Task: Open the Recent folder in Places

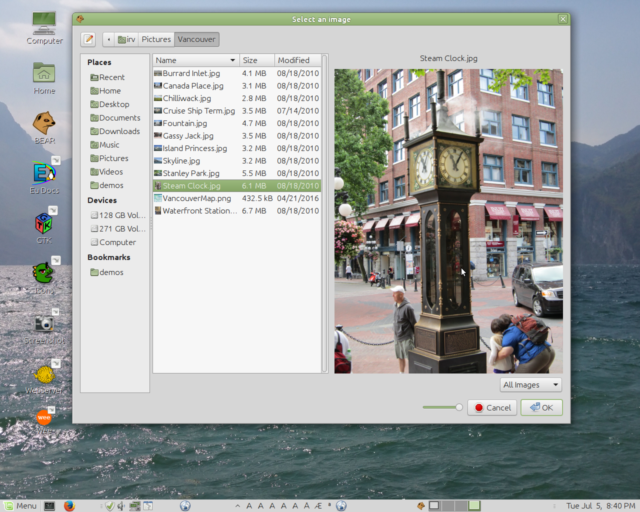Action: pyautogui.click(x=111, y=77)
